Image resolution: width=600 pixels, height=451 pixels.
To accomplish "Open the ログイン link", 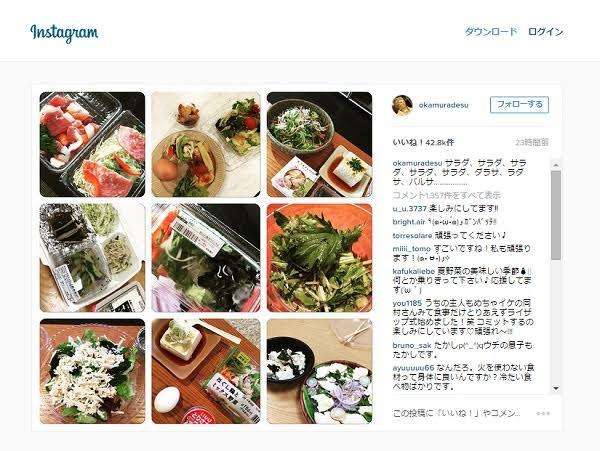I will pyautogui.click(x=546, y=32).
